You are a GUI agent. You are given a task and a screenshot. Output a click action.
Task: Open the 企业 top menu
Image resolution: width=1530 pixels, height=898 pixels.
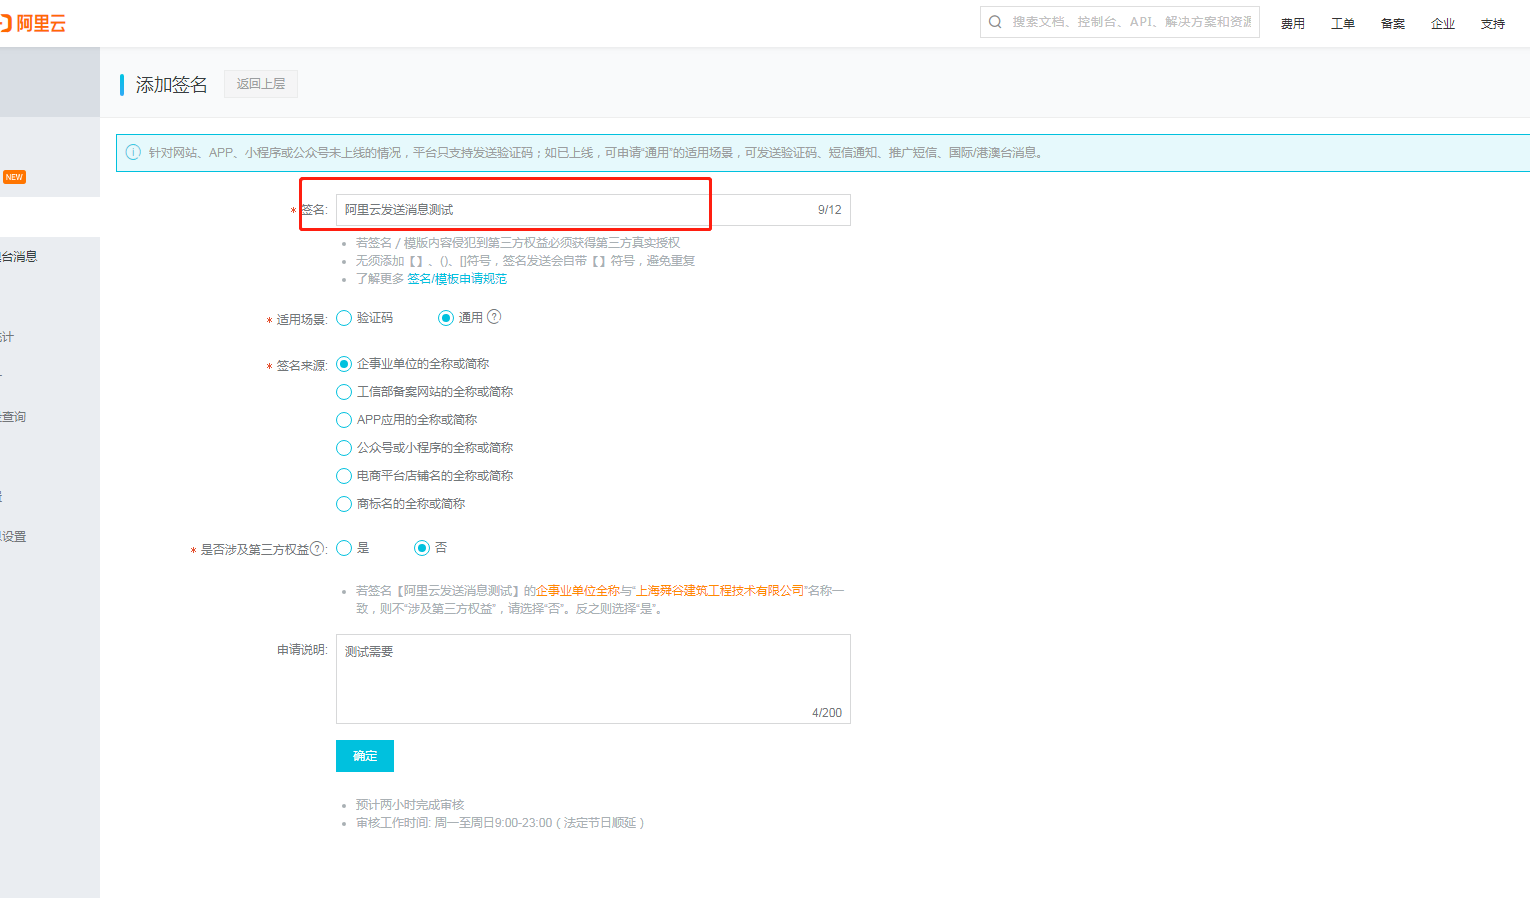1443,24
